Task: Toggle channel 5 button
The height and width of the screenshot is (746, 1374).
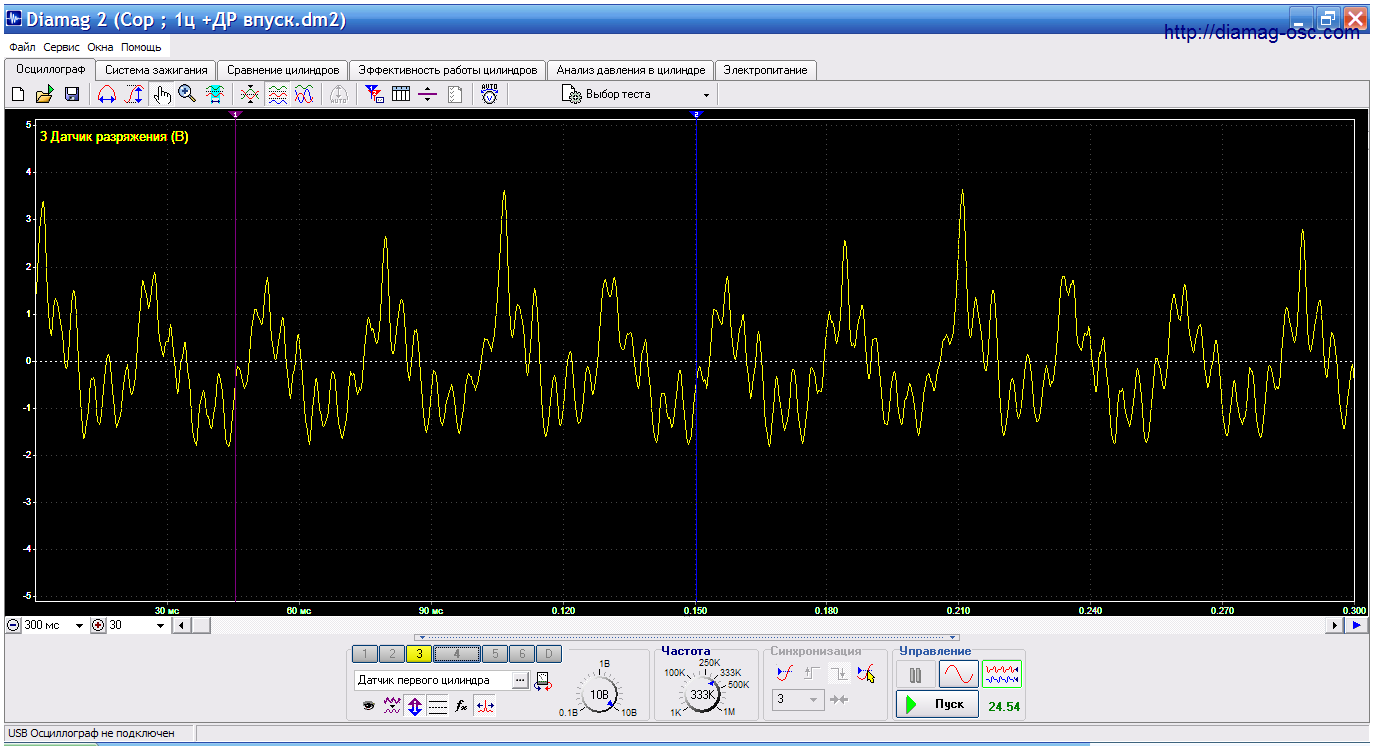Action: coord(494,654)
